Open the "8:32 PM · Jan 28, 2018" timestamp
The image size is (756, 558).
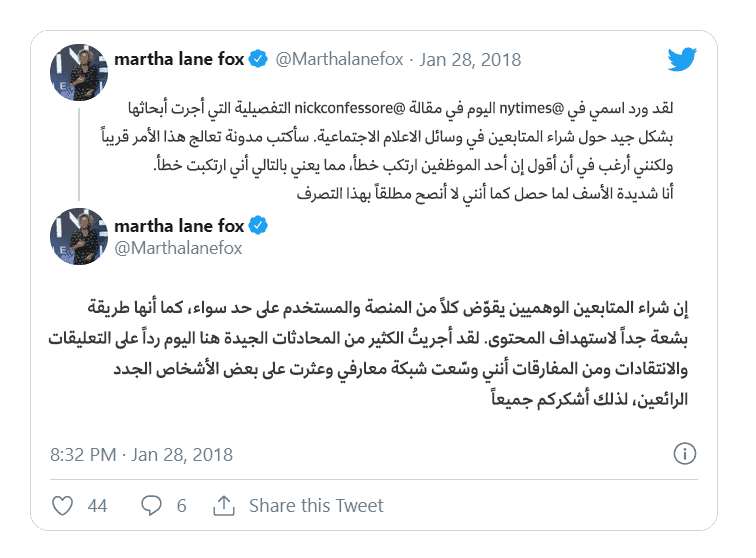coord(141,455)
